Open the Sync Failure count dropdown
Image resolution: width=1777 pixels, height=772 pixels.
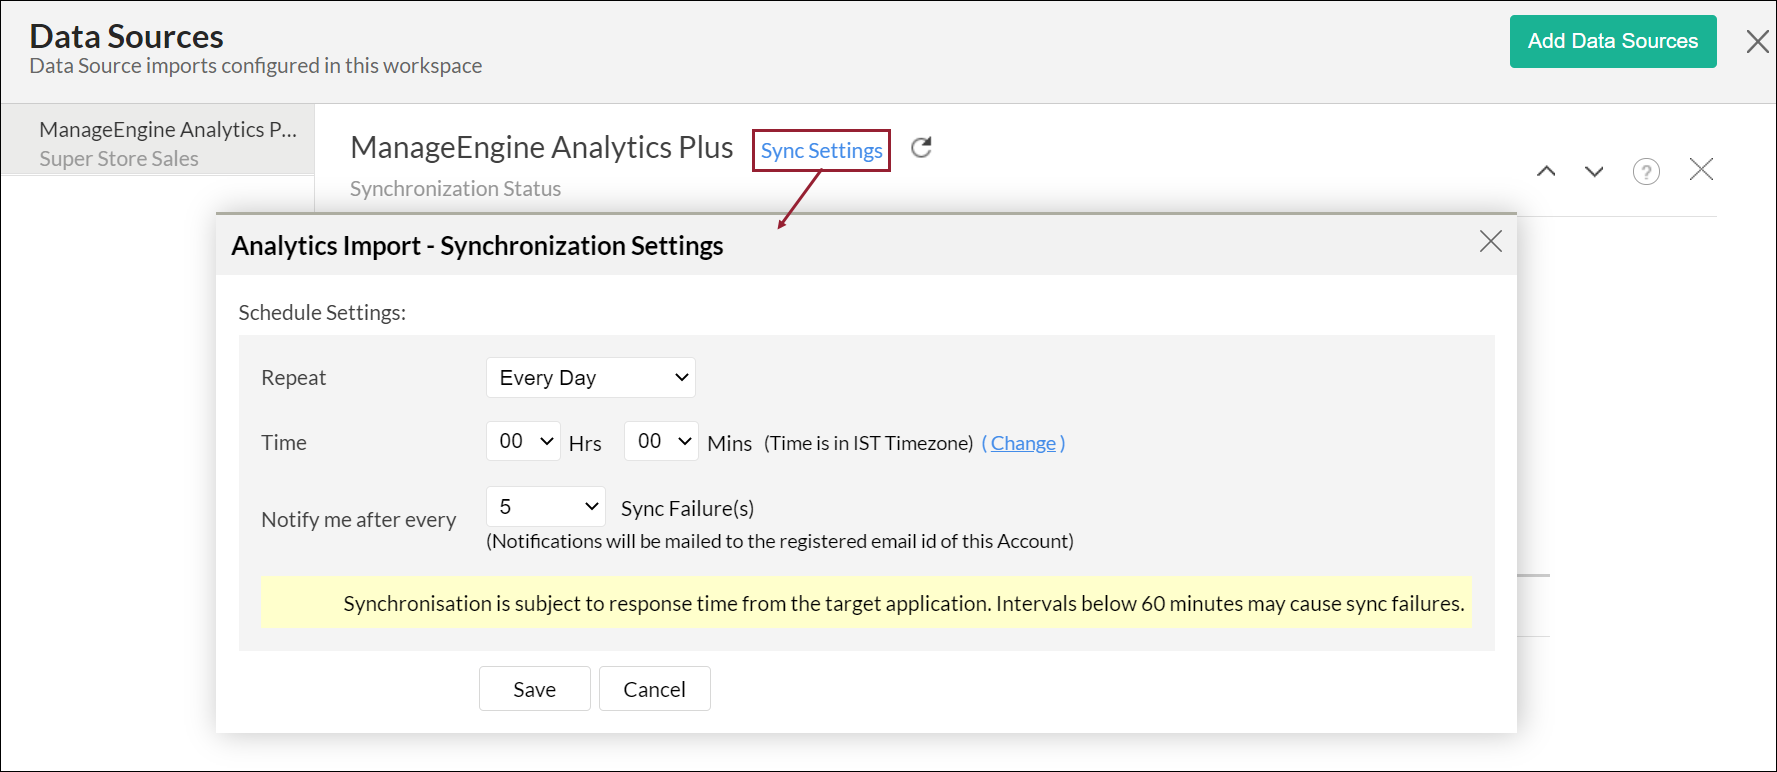click(x=546, y=507)
